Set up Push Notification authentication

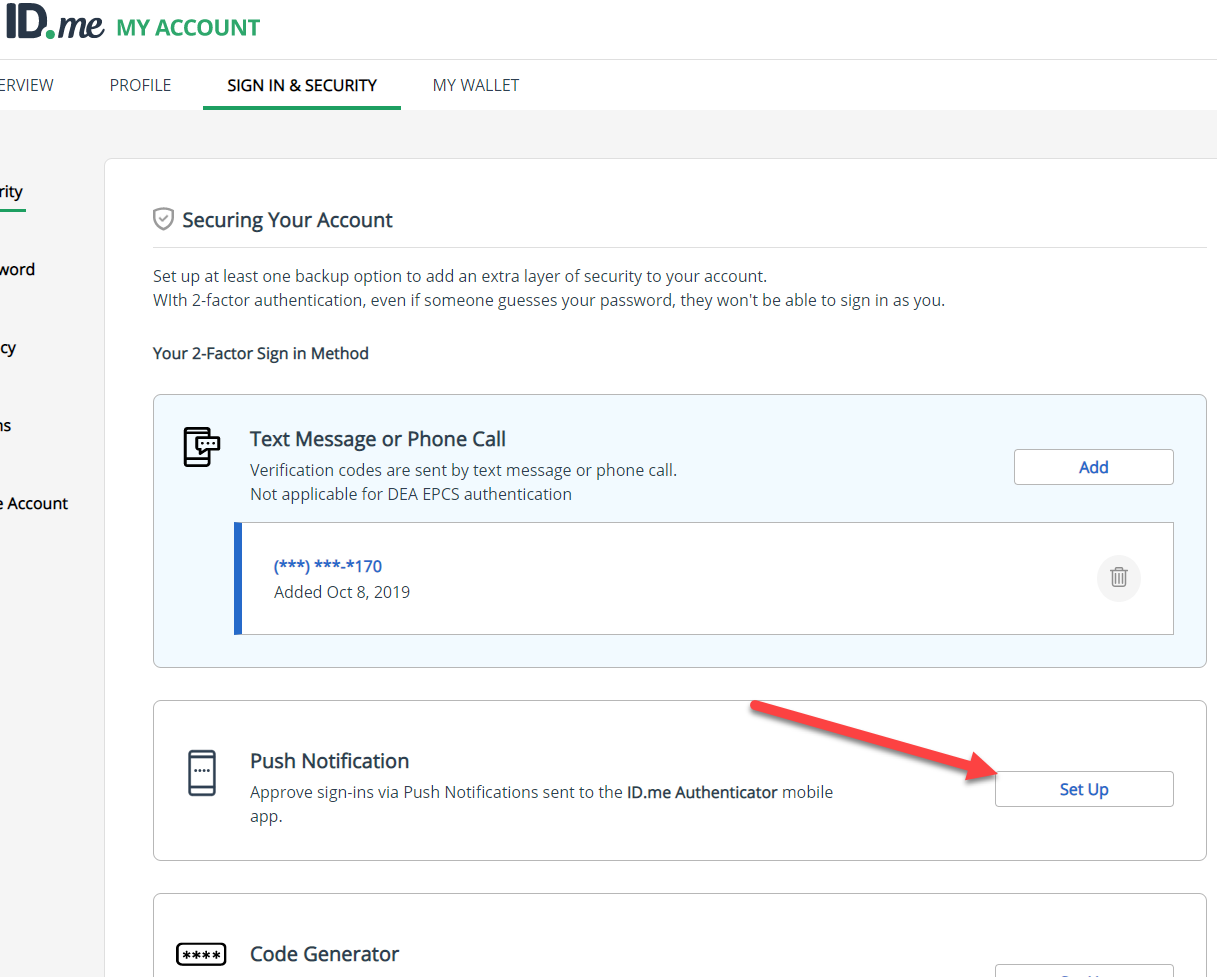(1083, 789)
